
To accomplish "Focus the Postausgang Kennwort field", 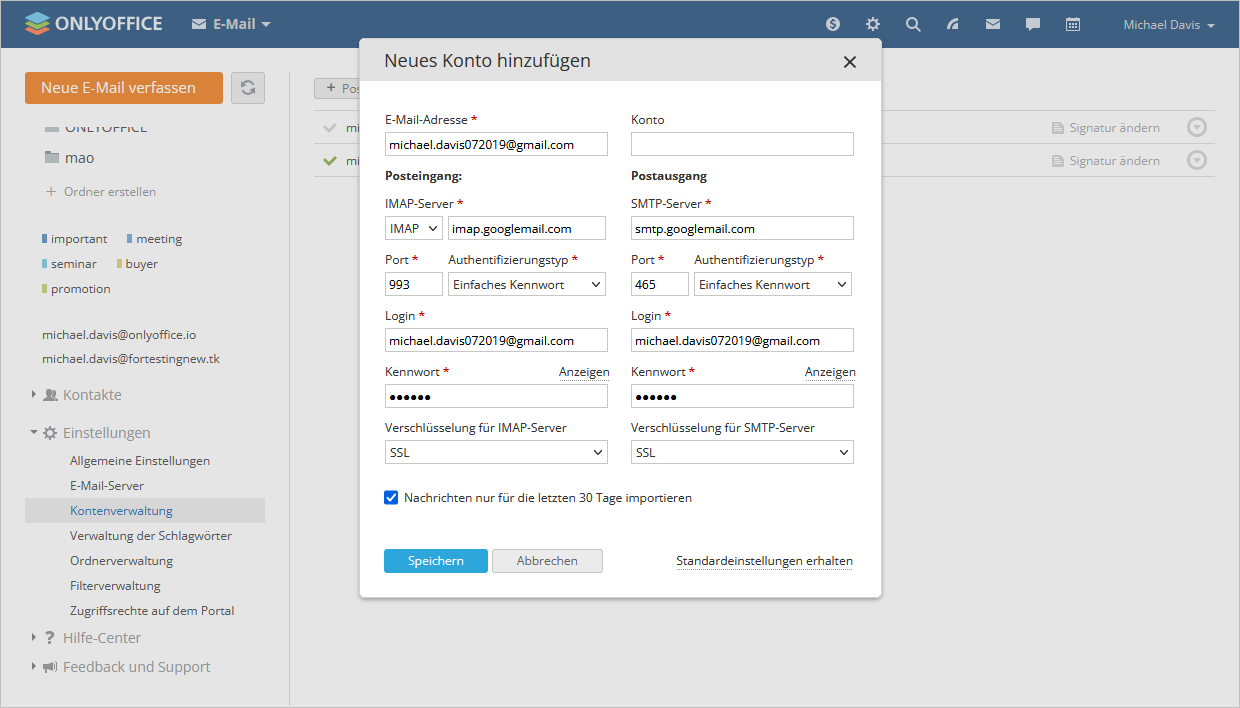I will point(742,396).
